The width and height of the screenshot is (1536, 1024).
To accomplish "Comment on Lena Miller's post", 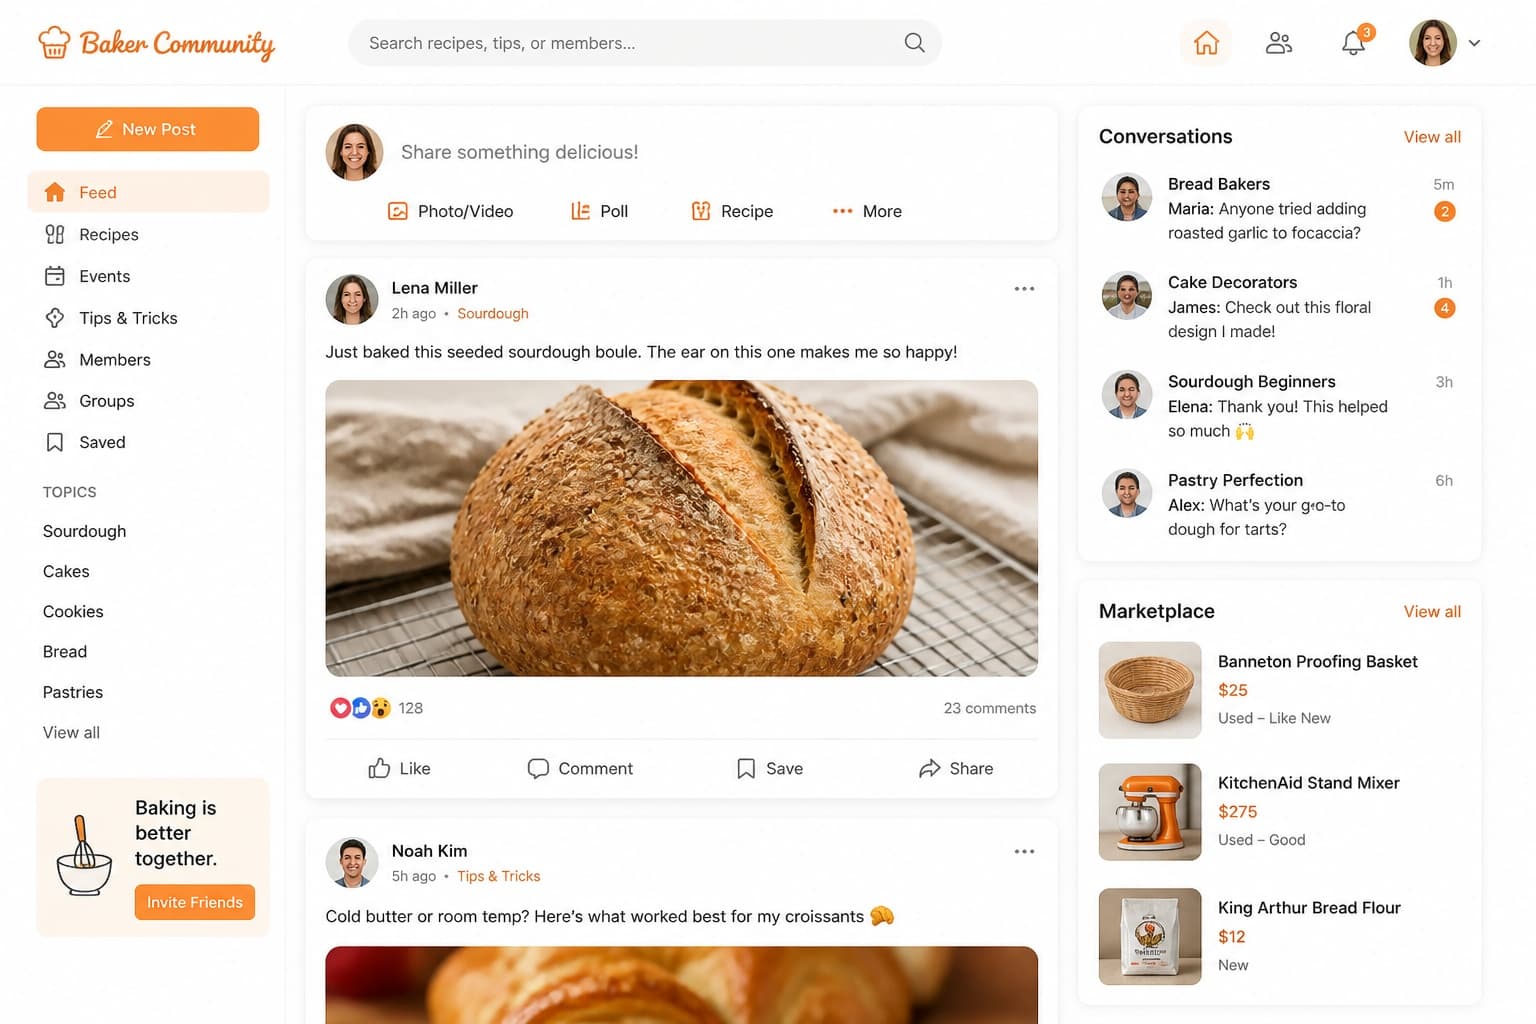I will point(580,768).
